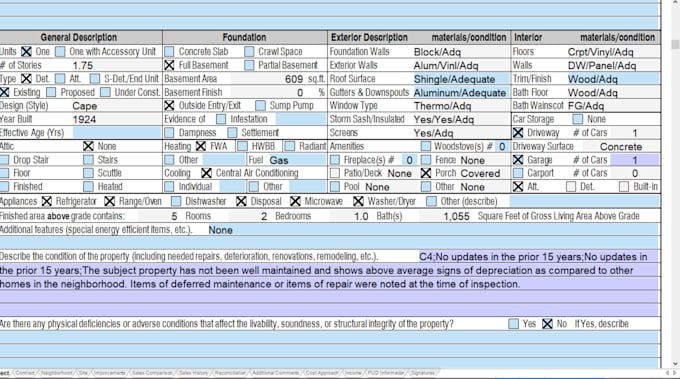The height and width of the screenshot is (379, 680).
Task: Tick the Crawl Space checkbox
Action: pos(249,52)
